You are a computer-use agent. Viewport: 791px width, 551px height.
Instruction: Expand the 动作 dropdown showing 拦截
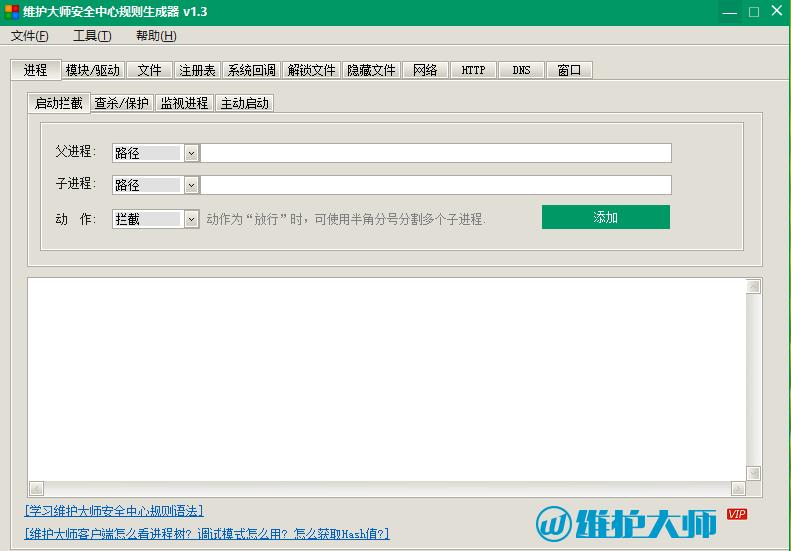click(191, 219)
